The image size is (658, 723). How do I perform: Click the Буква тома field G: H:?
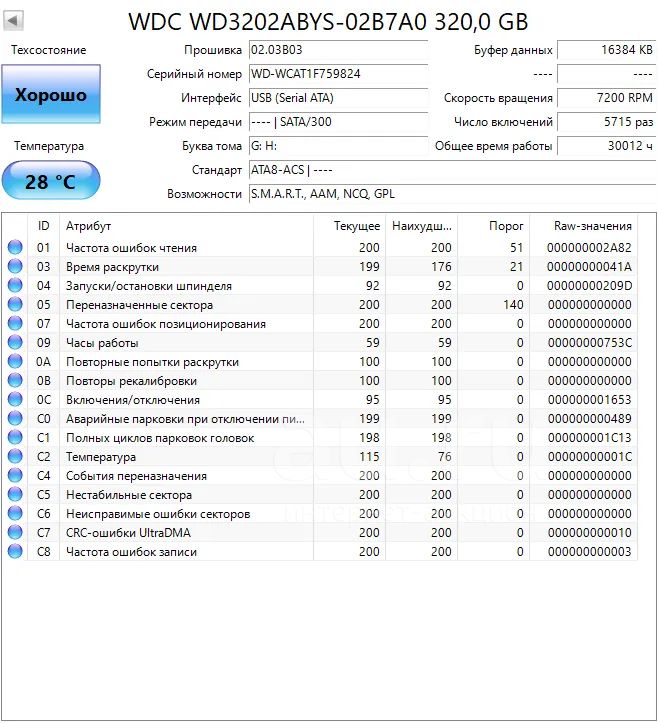pyautogui.click(x=338, y=146)
